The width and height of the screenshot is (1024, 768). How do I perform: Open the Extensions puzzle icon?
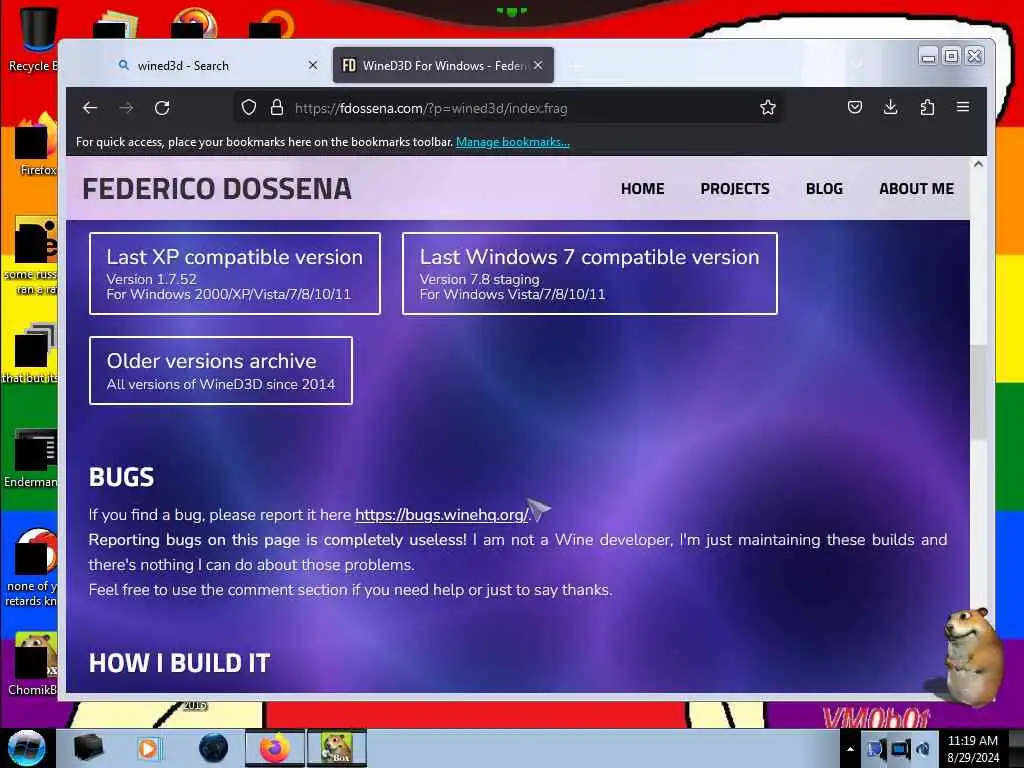tap(927, 108)
